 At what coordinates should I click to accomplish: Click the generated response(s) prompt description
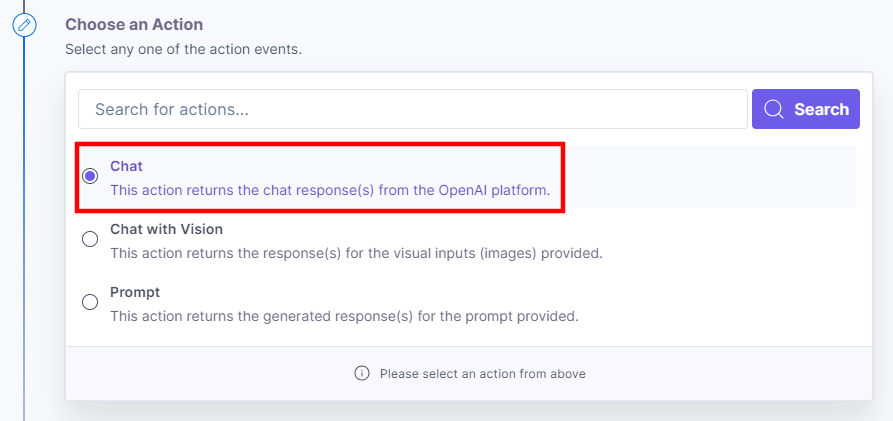[344, 316]
